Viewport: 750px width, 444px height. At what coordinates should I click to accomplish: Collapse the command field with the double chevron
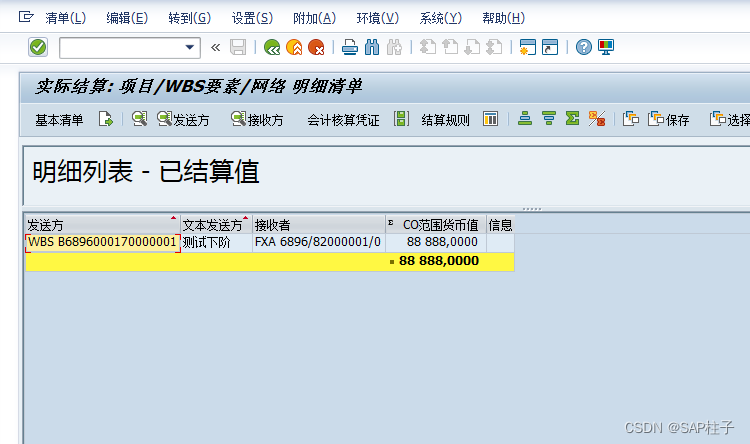tap(216, 47)
